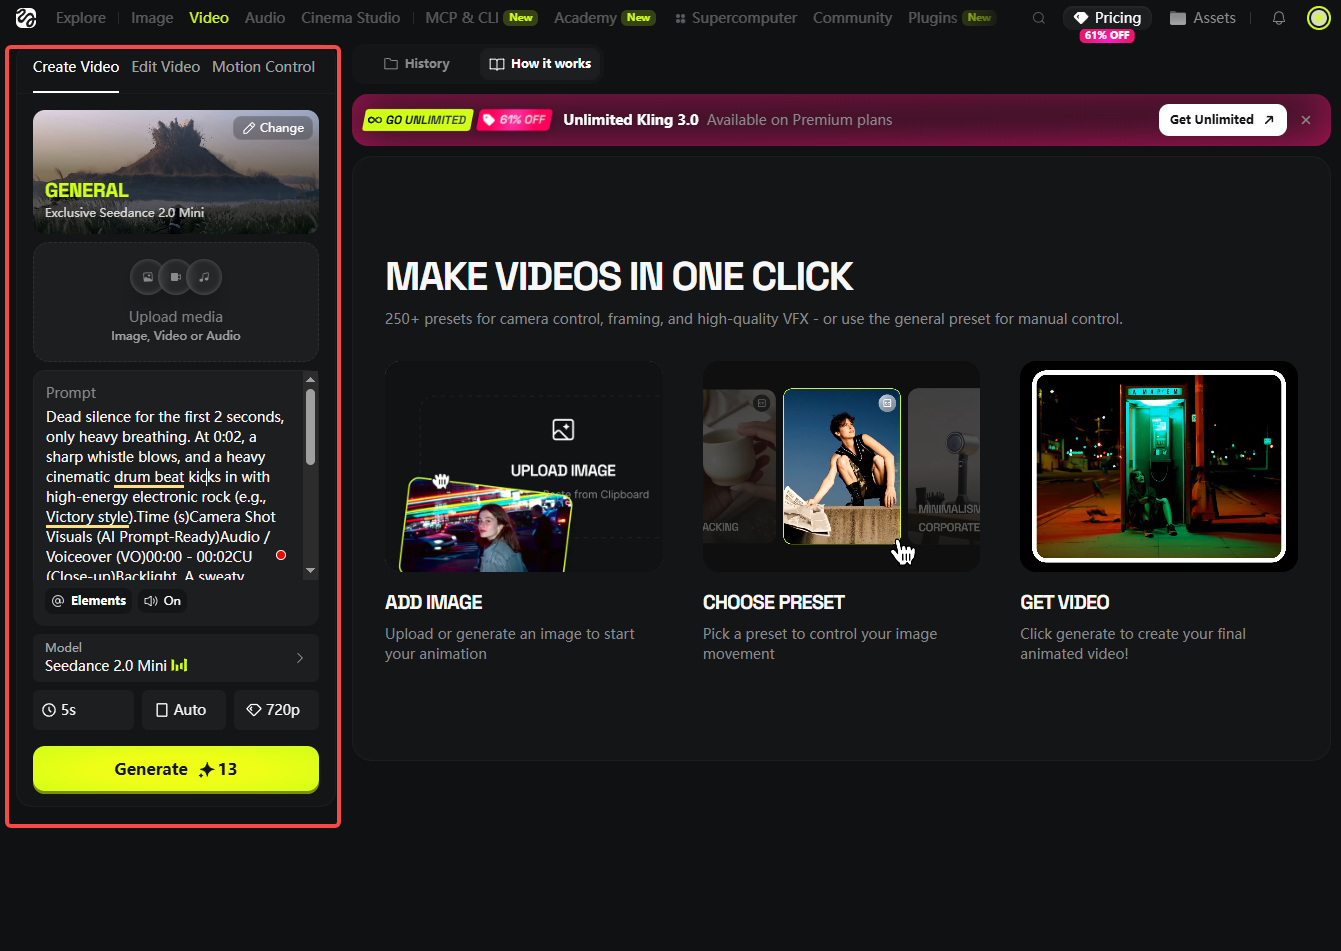Image resolution: width=1341 pixels, height=951 pixels.
Task: Click the red recording dot in prompt
Action: pyautogui.click(x=281, y=555)
